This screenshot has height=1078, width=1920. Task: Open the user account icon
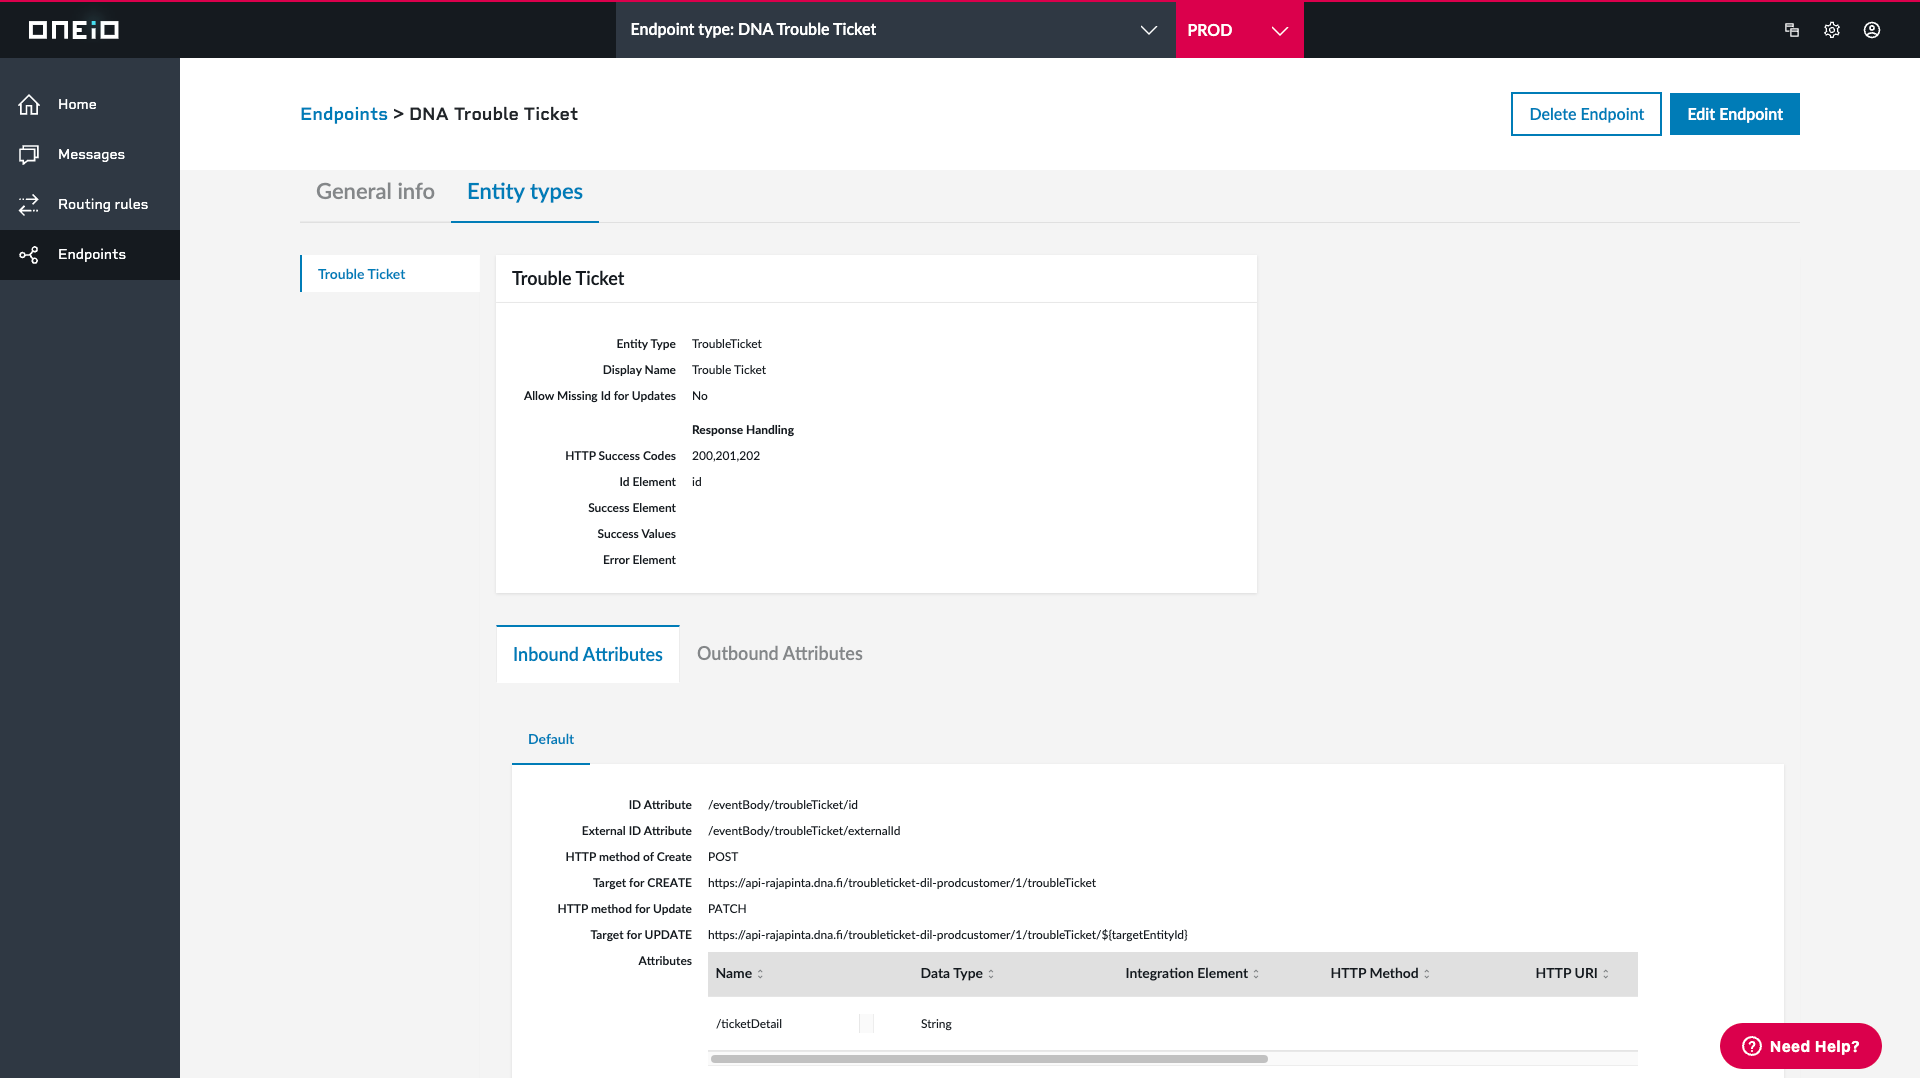coord(1872,30)
